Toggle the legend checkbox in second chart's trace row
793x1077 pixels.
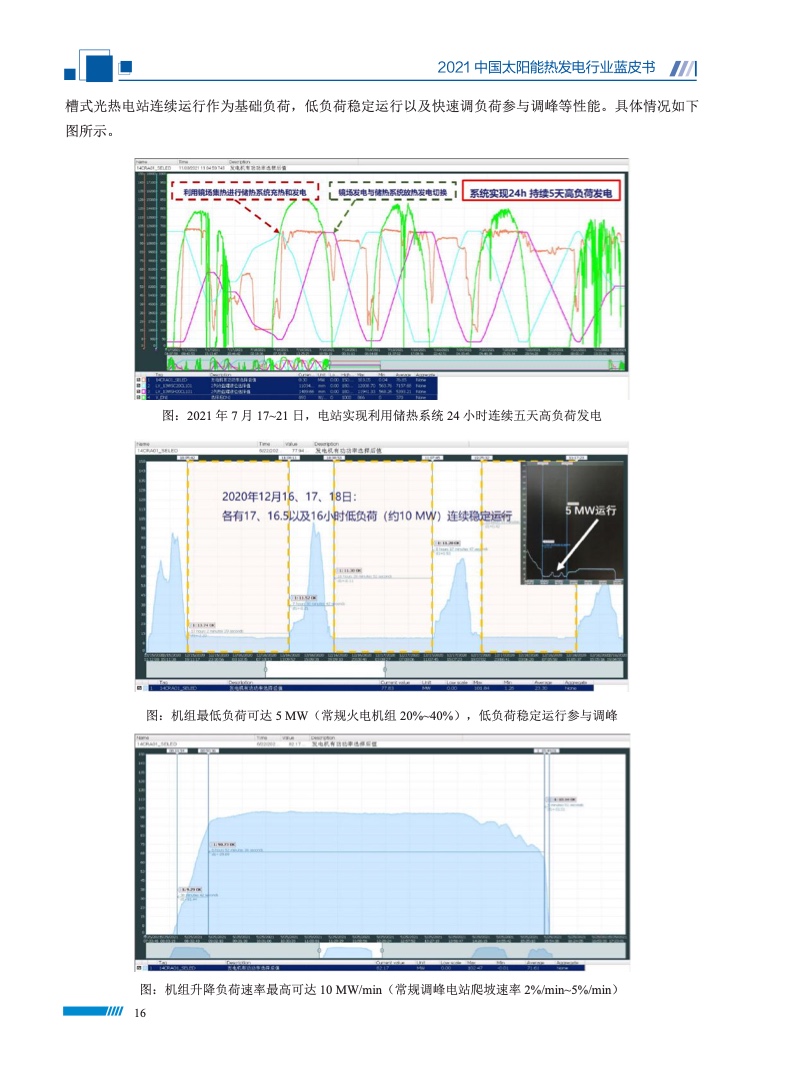138,689
